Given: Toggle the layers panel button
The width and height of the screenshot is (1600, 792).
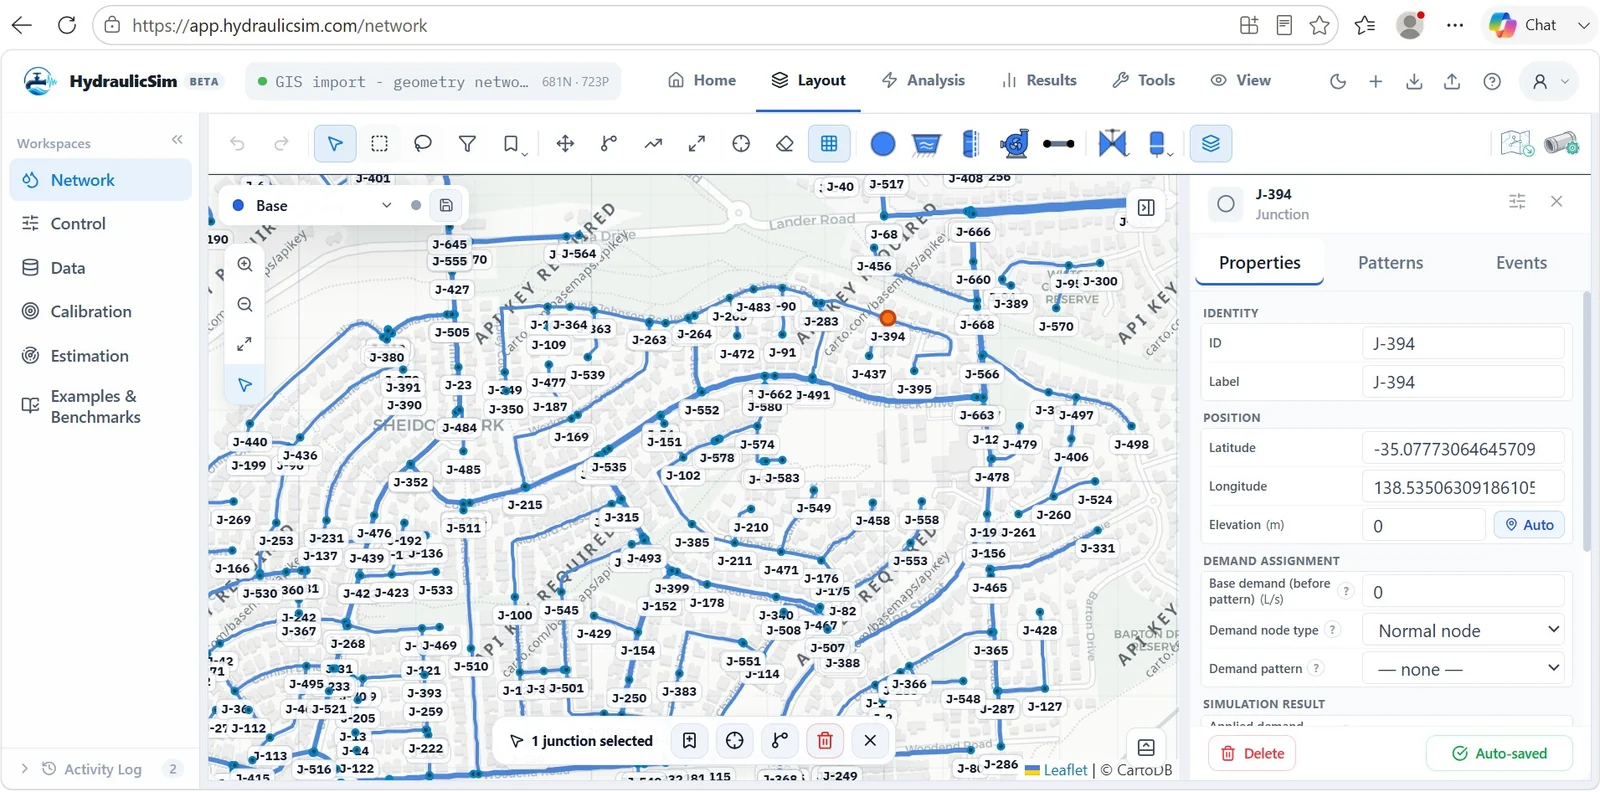Looking at the screenshot, I should point(1211,144).
